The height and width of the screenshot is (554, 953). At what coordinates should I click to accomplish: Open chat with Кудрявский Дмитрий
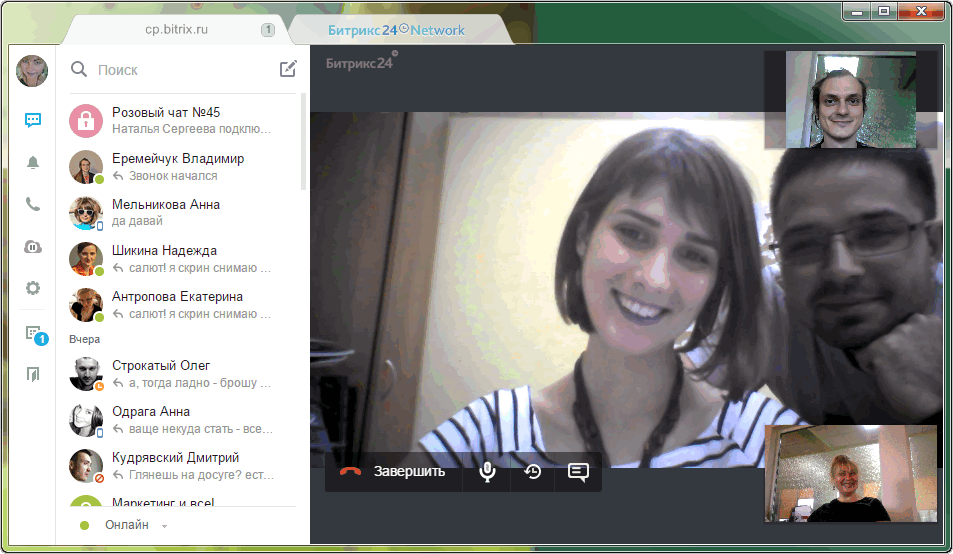click(x=182, y=466)
